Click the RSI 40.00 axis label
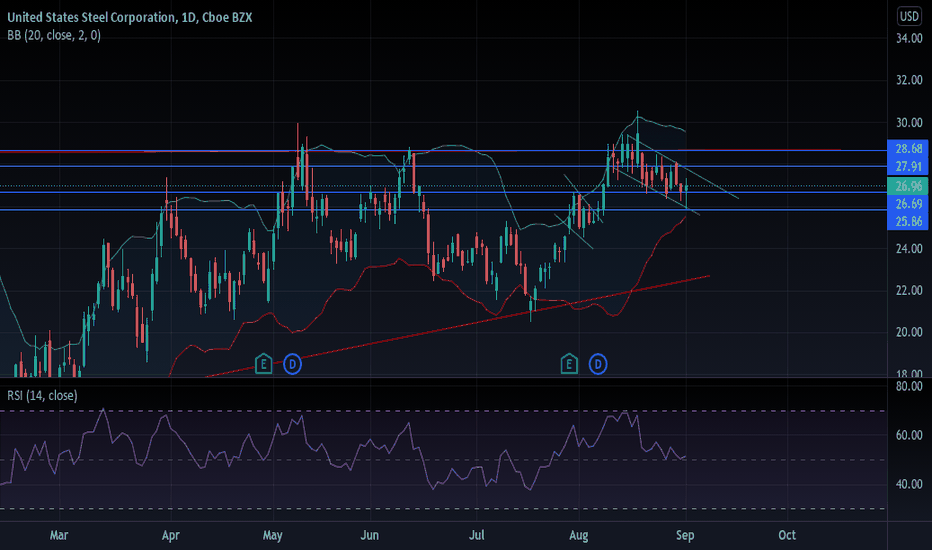The width and height of the screenshot is (932, 550). click(x=909, y=484)
